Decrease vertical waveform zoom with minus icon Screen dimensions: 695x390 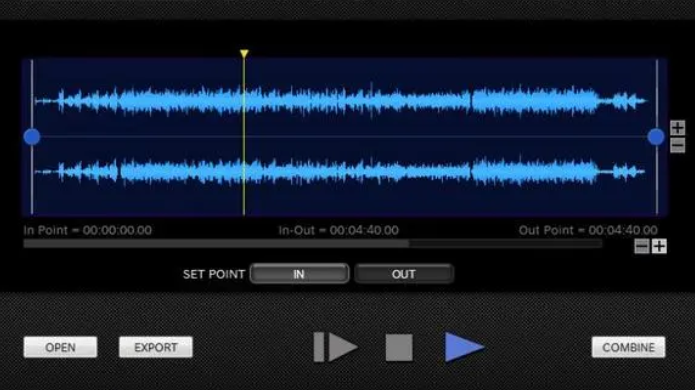[677, 145]
